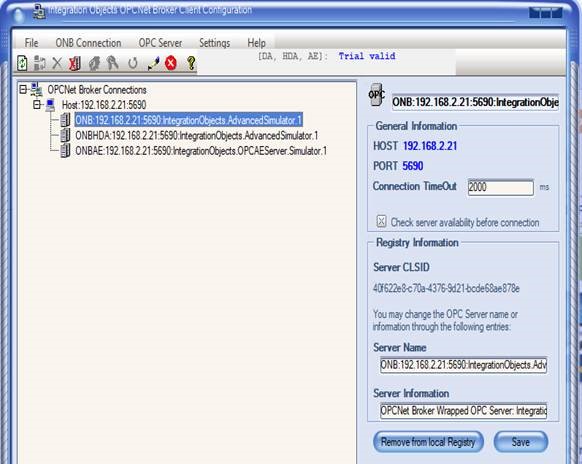Click the server icon beside the ONBHDA entry
The image size is (582, 464).
[65, 135]
